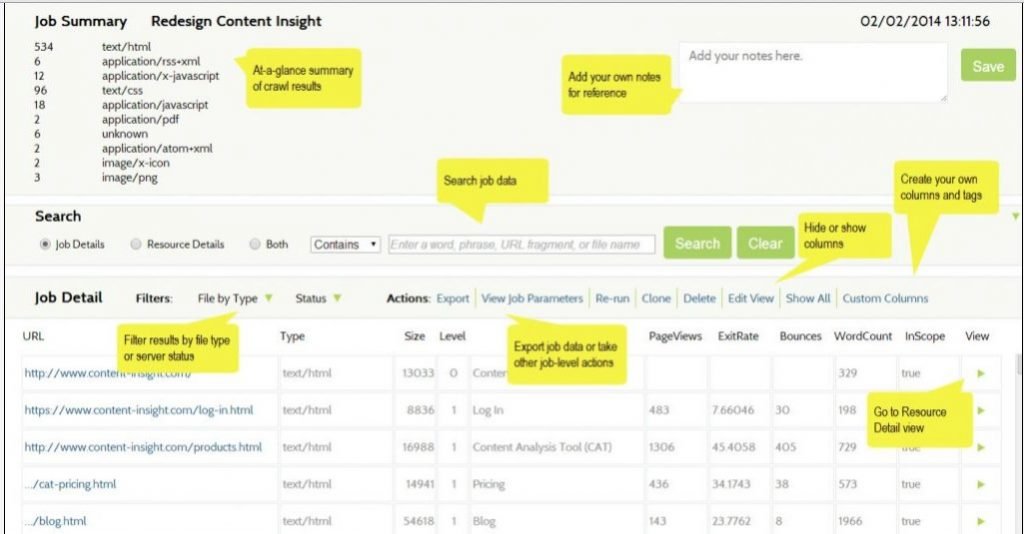The height and width of the screenshot is (534, 1024).
Task: Click green view arrow for cat-pricing.html row
Action: click(981, 484)
